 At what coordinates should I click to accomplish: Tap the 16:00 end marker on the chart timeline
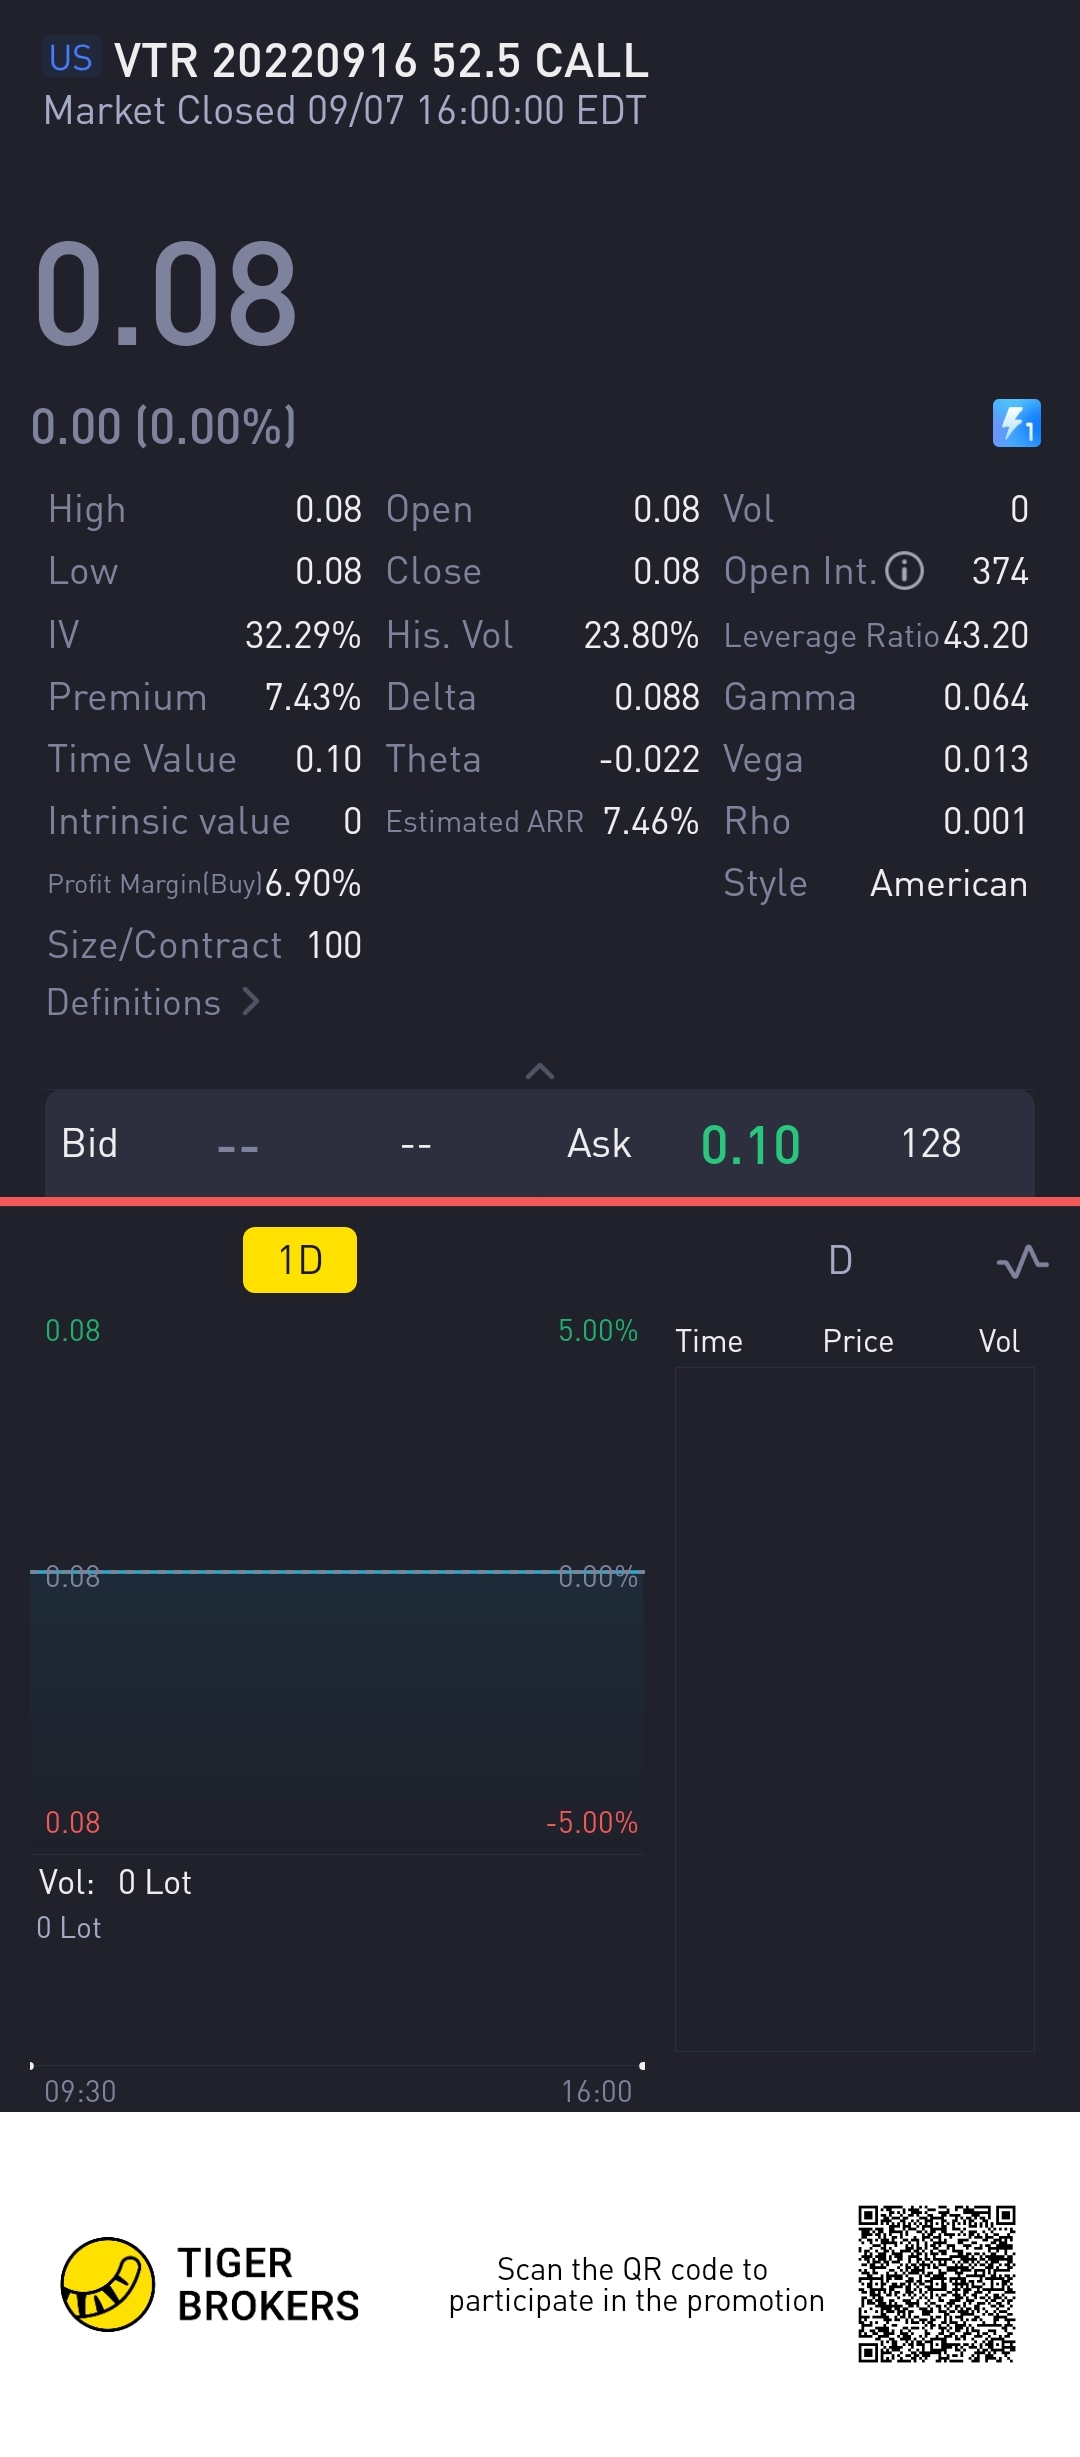pos(642,2066)
